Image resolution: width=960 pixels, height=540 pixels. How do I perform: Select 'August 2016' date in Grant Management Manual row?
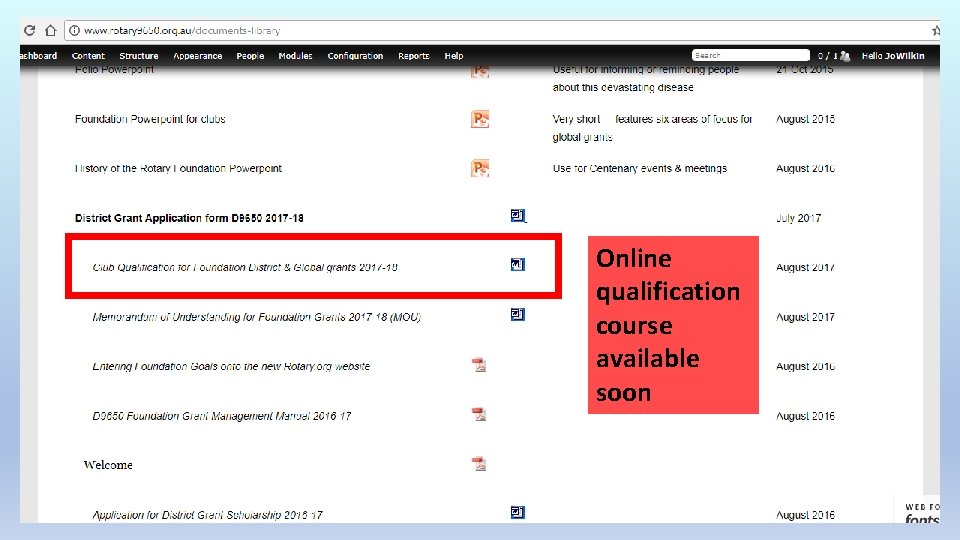pyautogui.click(x=805, y=416)
